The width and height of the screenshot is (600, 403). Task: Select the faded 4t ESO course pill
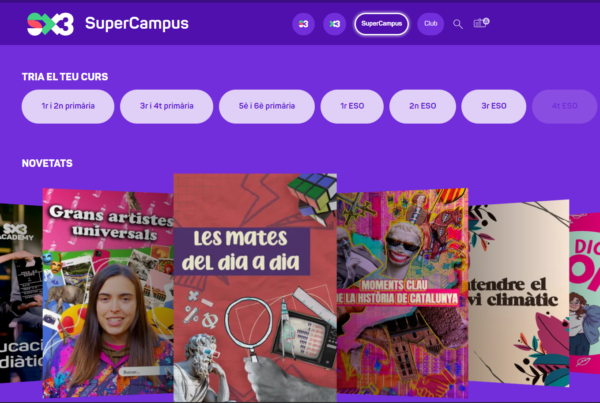(565, 106)
